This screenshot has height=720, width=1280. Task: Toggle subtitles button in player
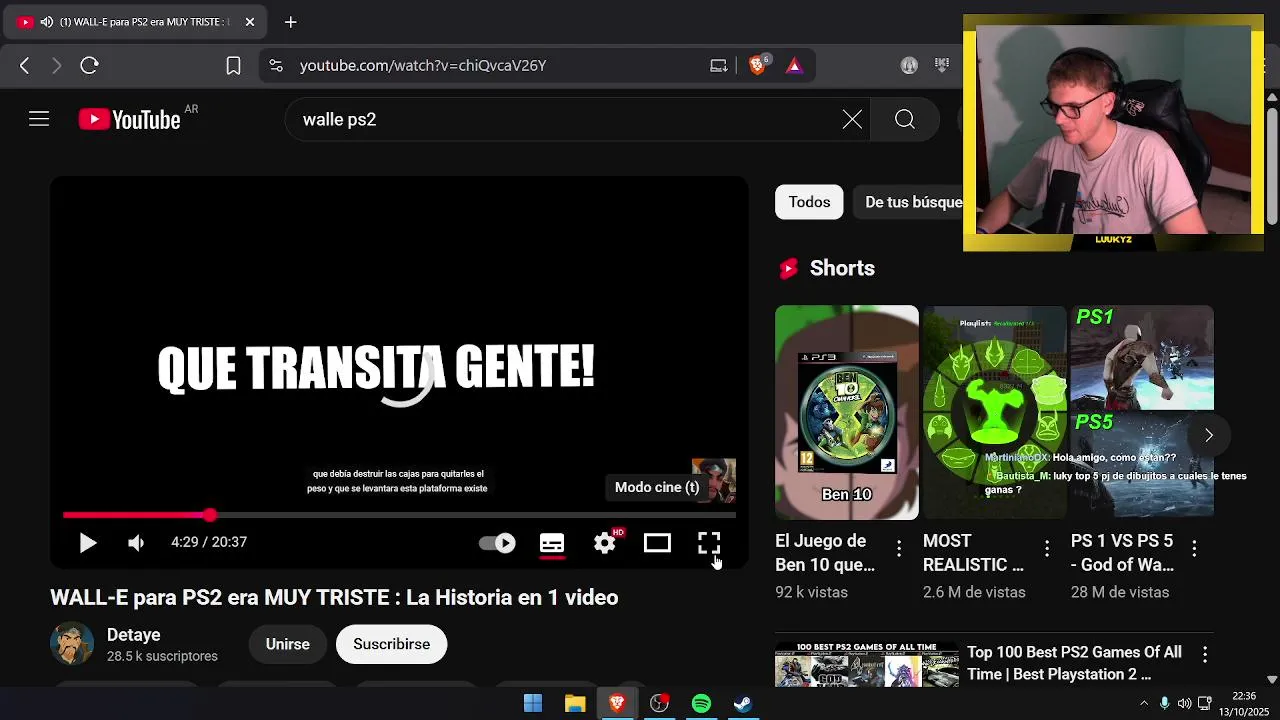(552, 543)
